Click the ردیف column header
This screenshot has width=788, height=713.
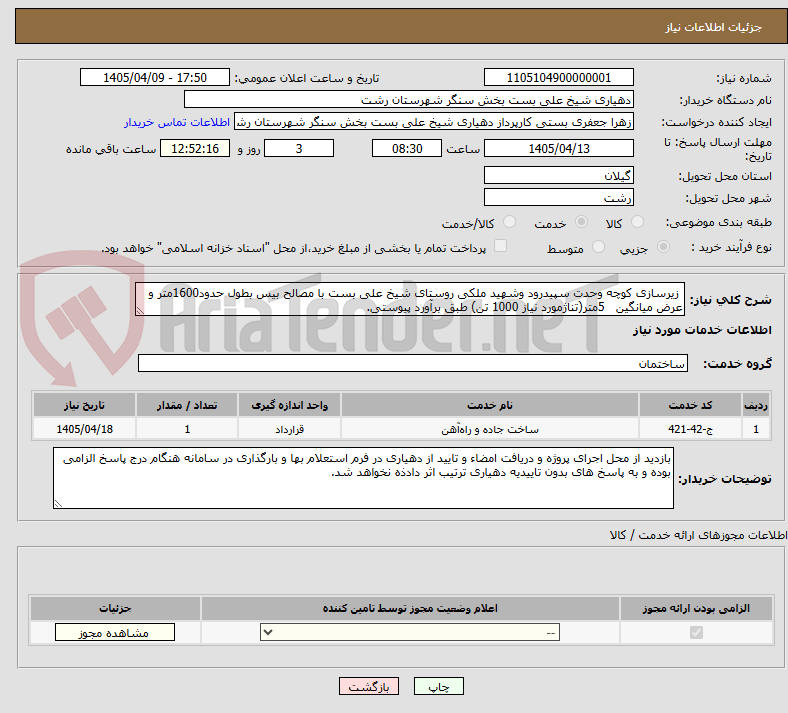(x=756, y=405)
